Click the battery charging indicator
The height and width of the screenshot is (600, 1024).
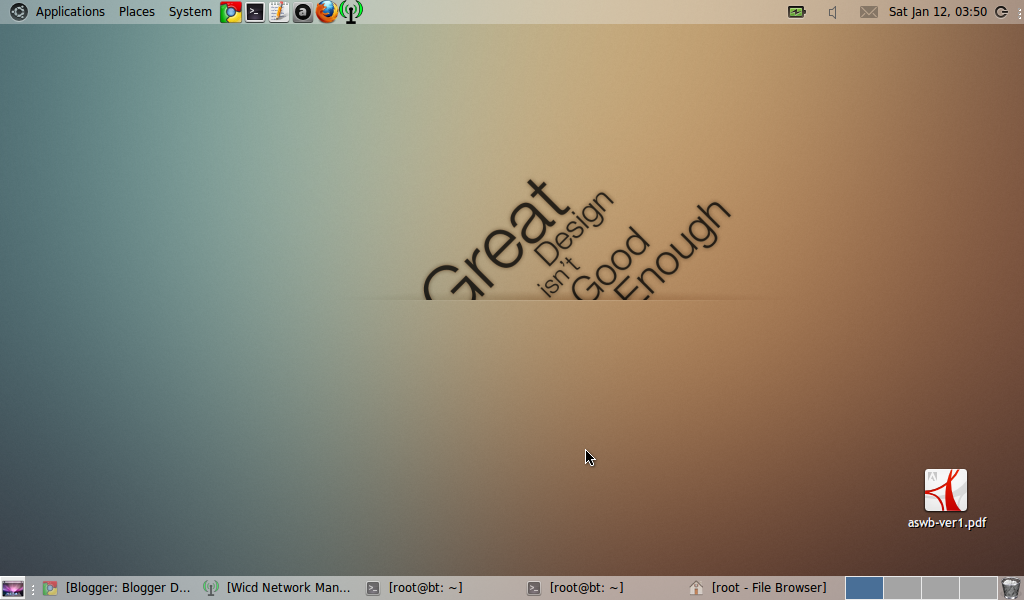tap(797, 12)
